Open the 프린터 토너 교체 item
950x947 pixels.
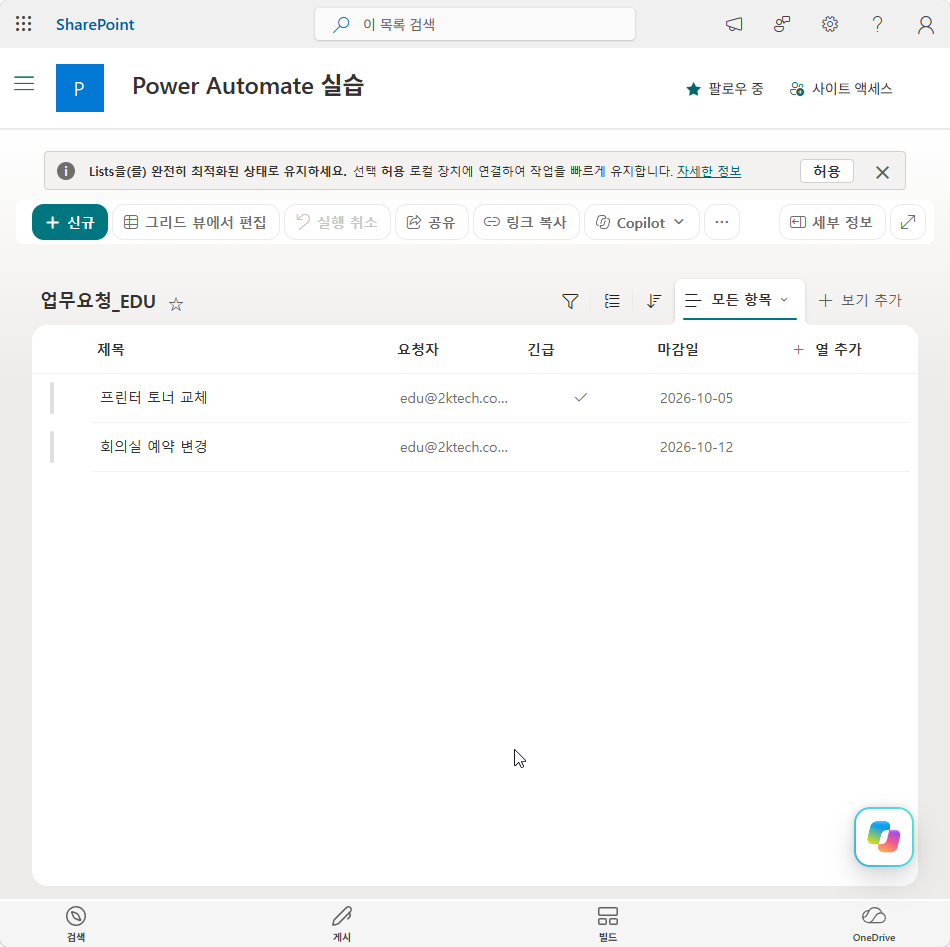click(154, 397)
